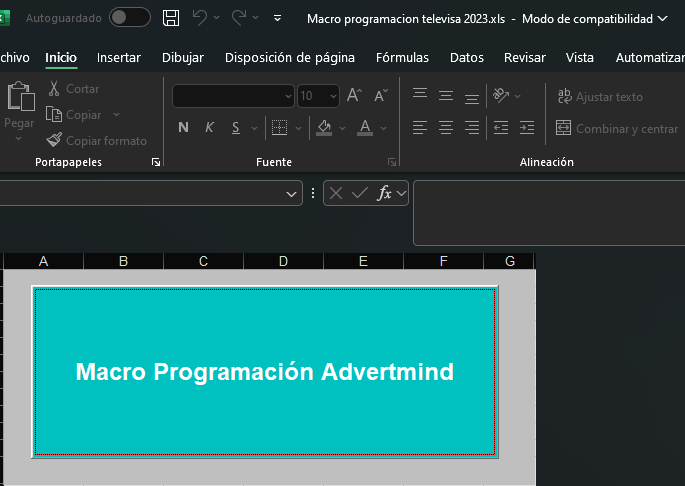Click inside the formula bar field
The height and width of the screenshot is (486, 685).
click(x=549, y=213)
